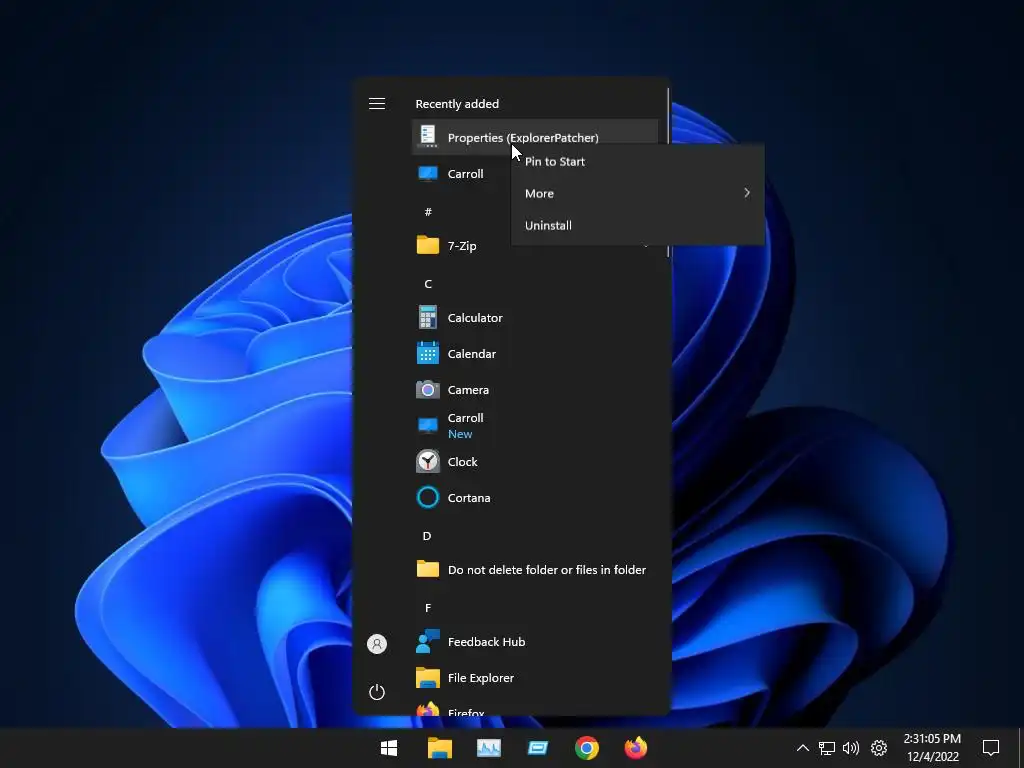This screenshot has width=1024, height=768.
Task: Launch Cortana via its ring icon
Action: (x=428, y=498)
